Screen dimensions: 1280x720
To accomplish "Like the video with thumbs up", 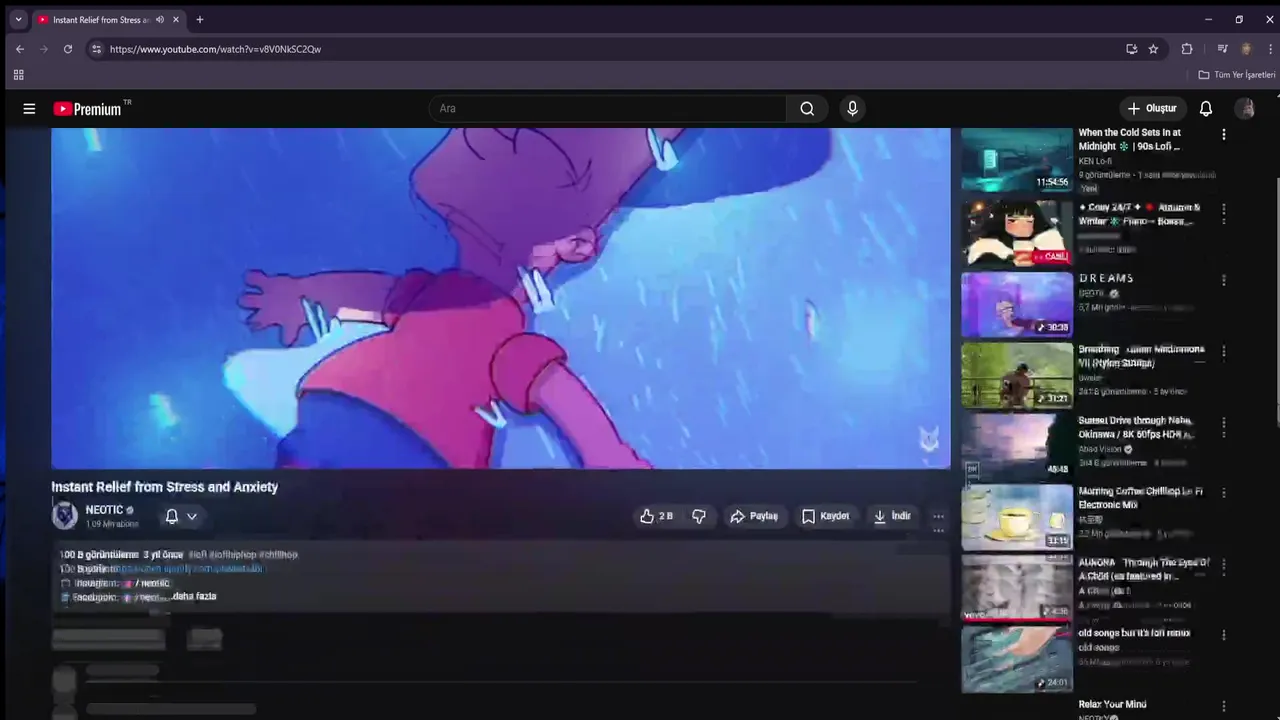I will coord(656,516).
